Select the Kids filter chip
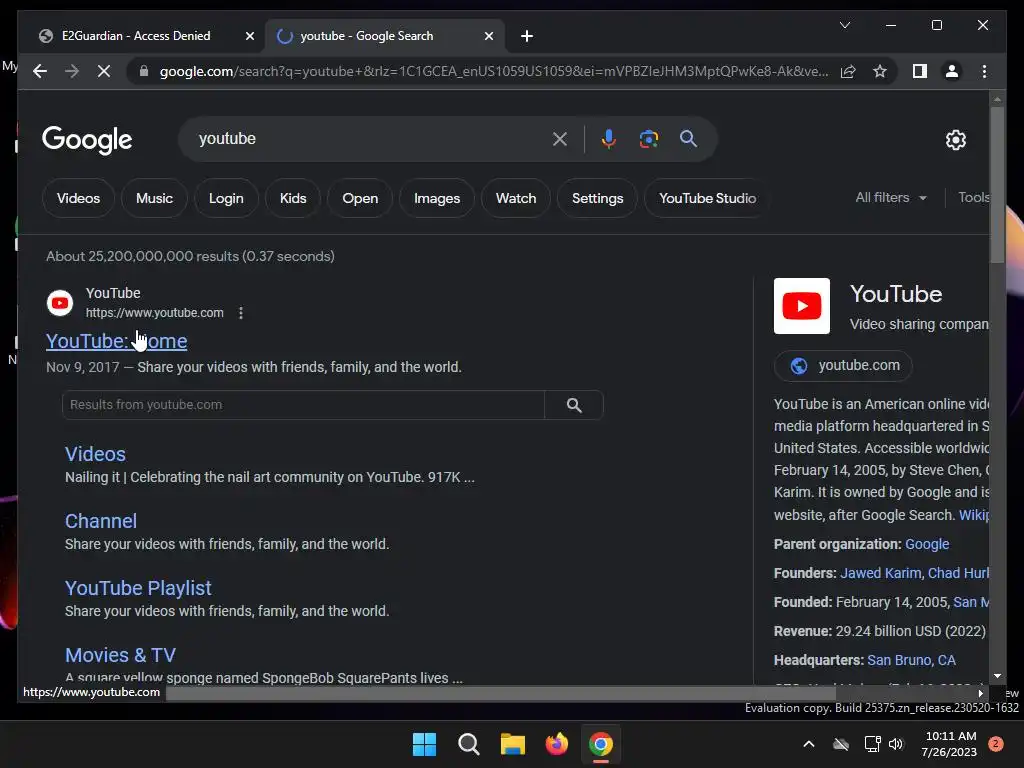 [x=293, y=198]
